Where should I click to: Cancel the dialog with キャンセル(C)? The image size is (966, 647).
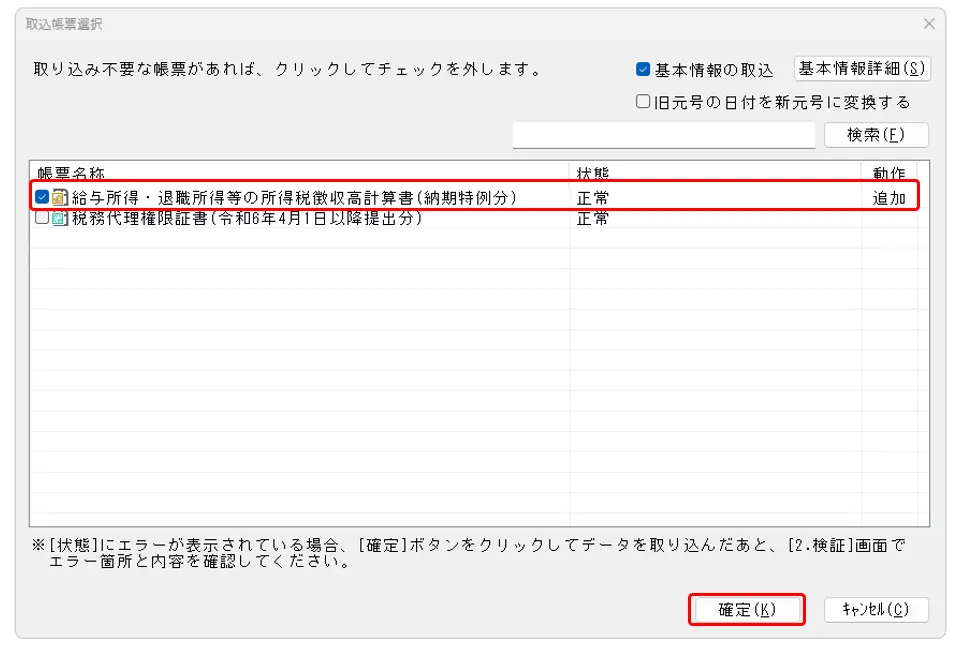coord(876,609)
